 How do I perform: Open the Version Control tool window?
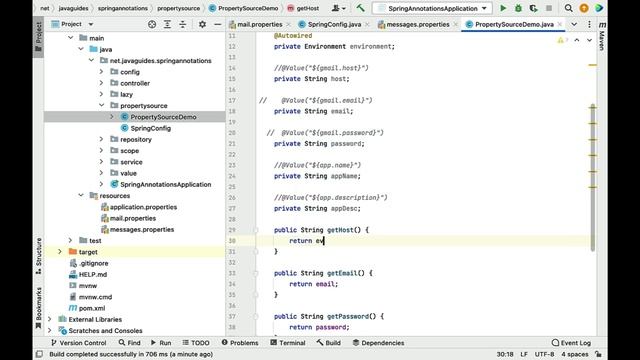coord(78,343)
